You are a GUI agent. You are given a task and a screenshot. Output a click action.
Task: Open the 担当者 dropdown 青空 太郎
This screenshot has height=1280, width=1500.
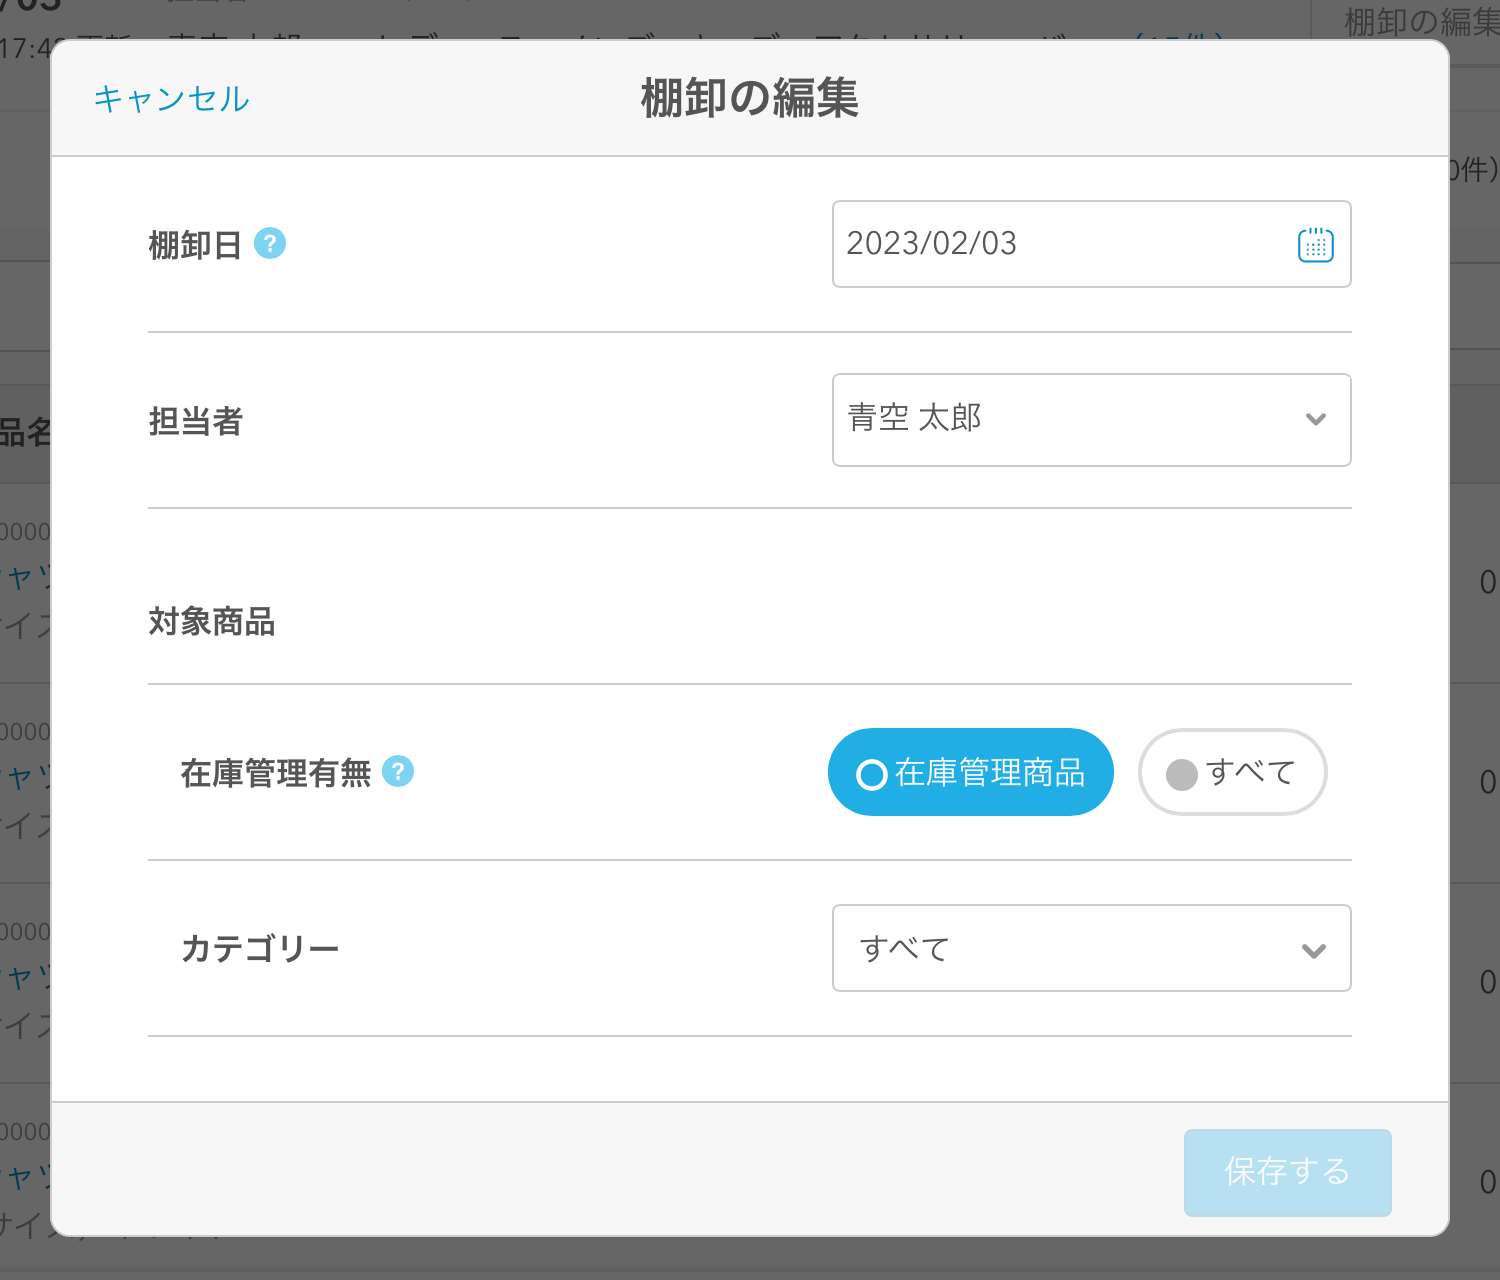click(x=1092, y=420)
